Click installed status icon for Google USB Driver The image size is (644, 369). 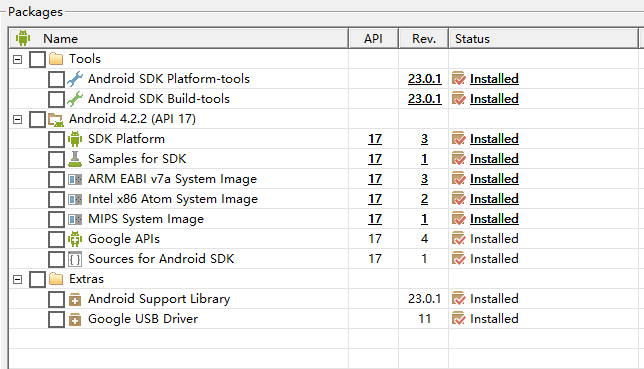(458, 319)
